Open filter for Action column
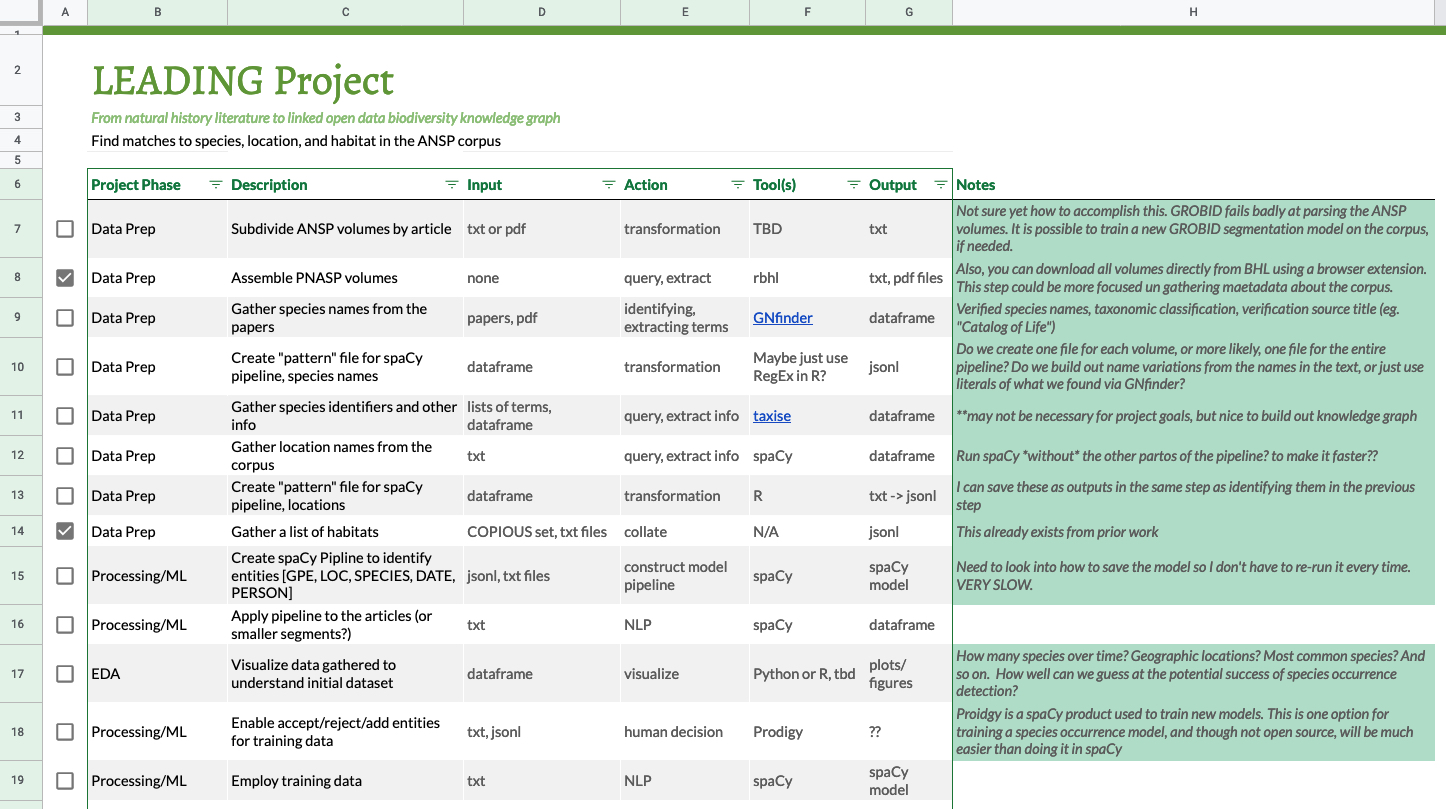The width and height of the screenshot is (1446, 809). (x=738, y=185)
